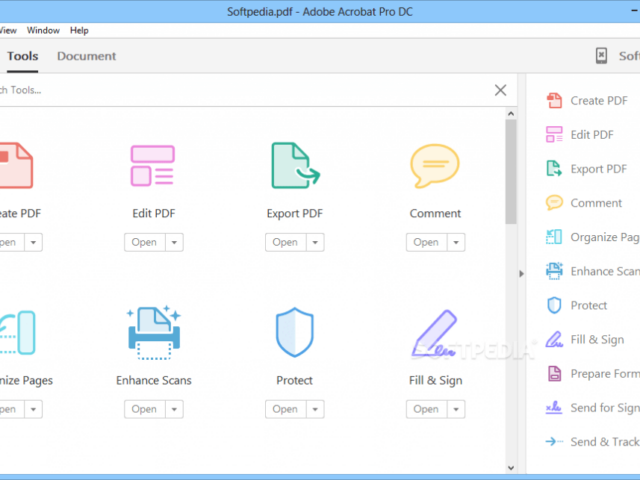Switch to the Document tab
The image size is (640, 480).
[86, 56]
